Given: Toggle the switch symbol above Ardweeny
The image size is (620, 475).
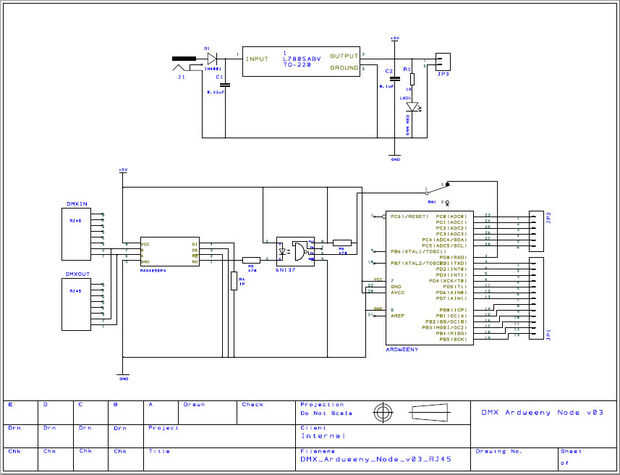Looking at the screenshot, I should (437, 188).
